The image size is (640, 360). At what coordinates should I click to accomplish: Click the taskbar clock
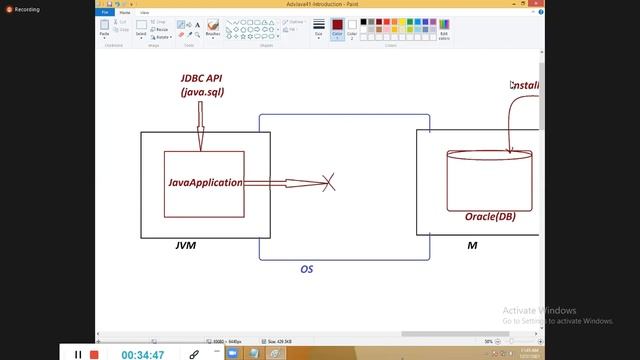pos(530,353)
